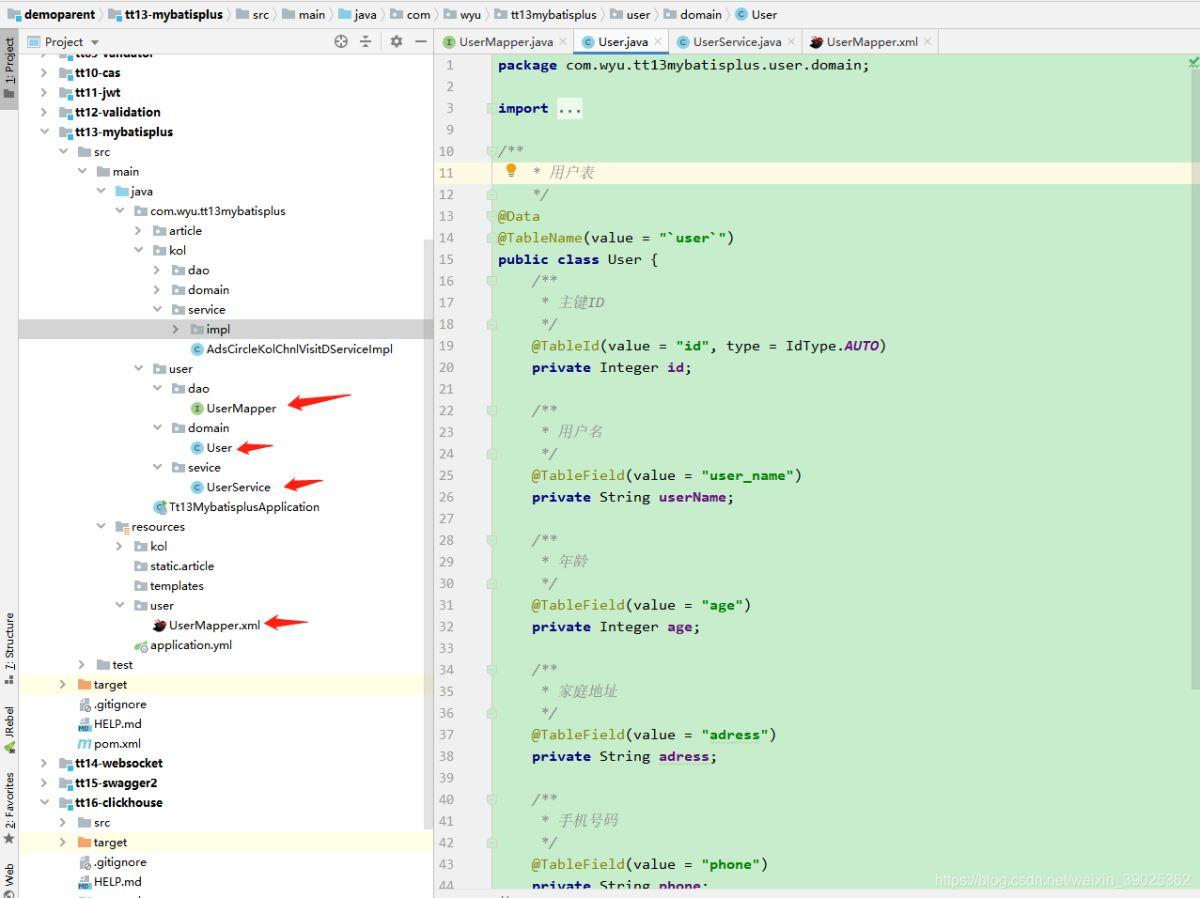
Task: Switch to the UserMapper.xml tab
Action: (871, 41)
